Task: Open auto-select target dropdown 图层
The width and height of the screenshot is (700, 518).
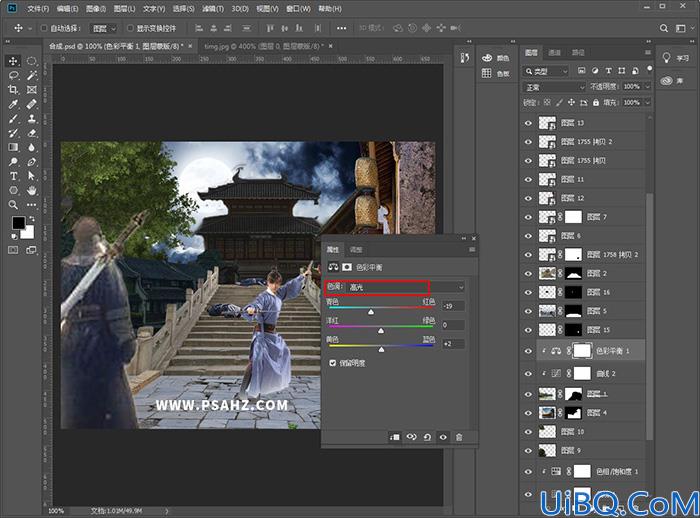Action: click(104, 29)
